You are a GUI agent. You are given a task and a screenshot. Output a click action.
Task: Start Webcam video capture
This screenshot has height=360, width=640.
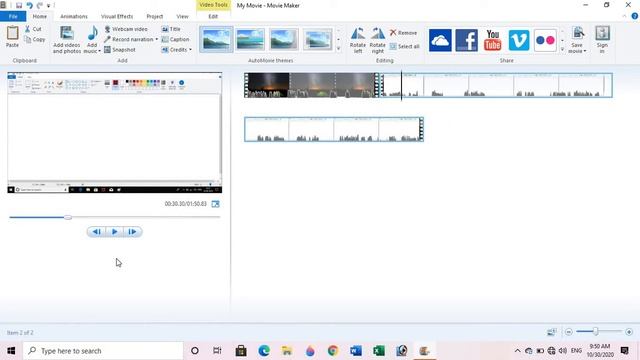126,29
